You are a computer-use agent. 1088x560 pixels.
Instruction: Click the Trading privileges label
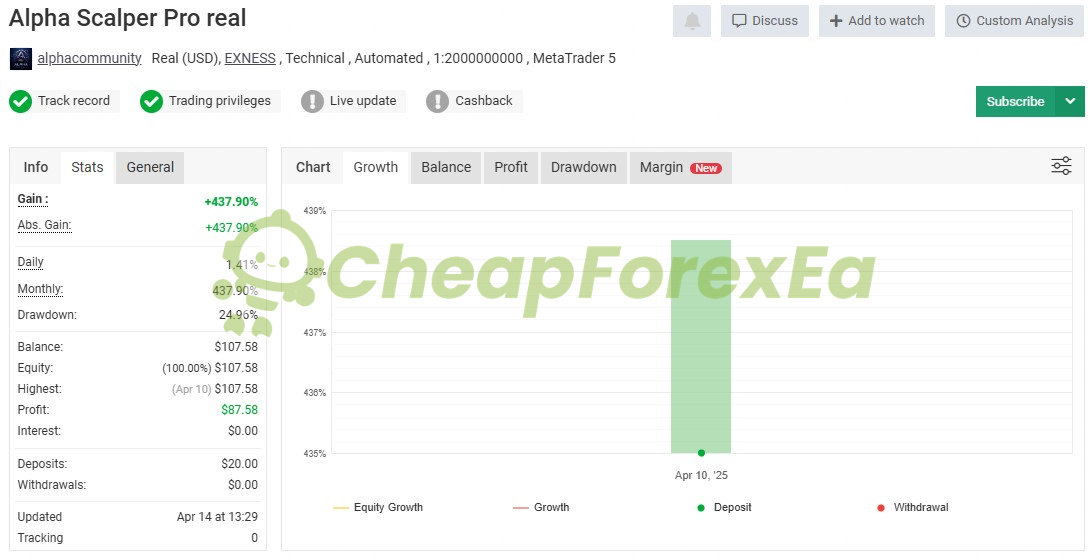coord(220,101)
